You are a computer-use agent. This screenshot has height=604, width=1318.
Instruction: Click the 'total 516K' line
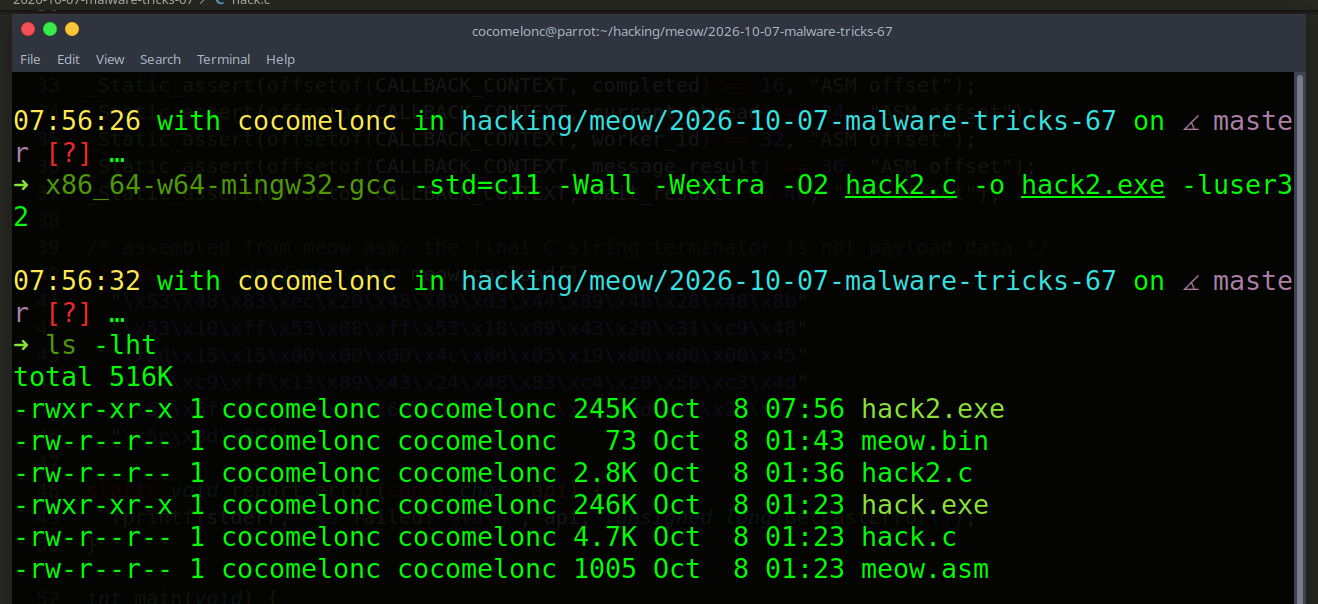click(93, 377)
